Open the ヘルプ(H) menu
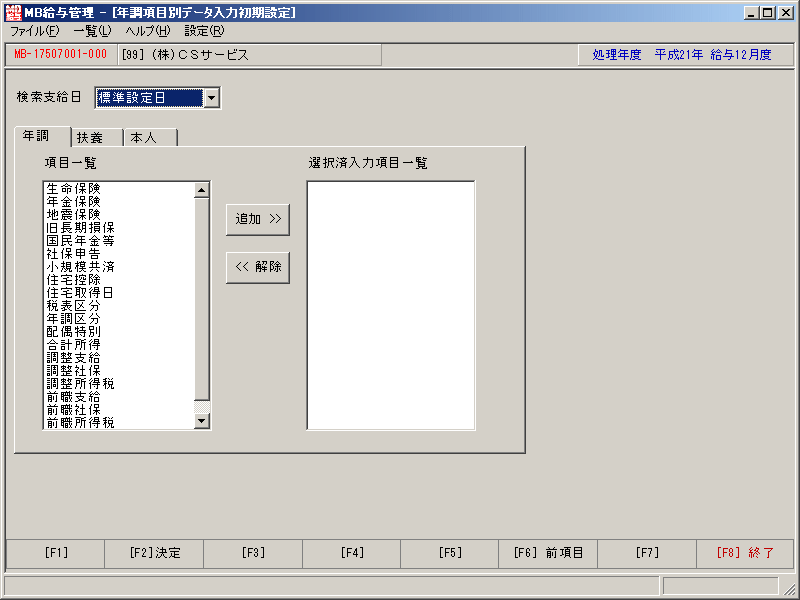The height and width of the screenshot is (600, 800). (x=148, y=31)
